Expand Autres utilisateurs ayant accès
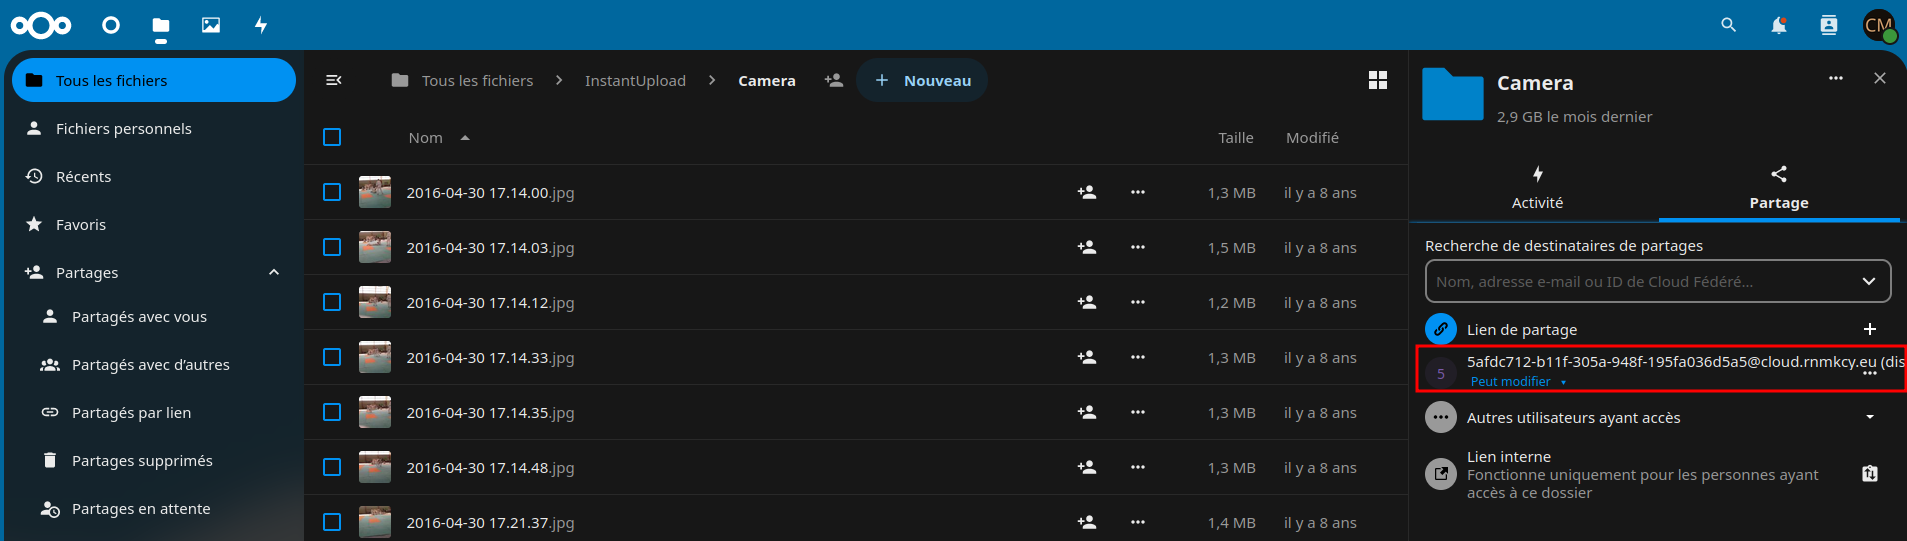 (1869, 417)
